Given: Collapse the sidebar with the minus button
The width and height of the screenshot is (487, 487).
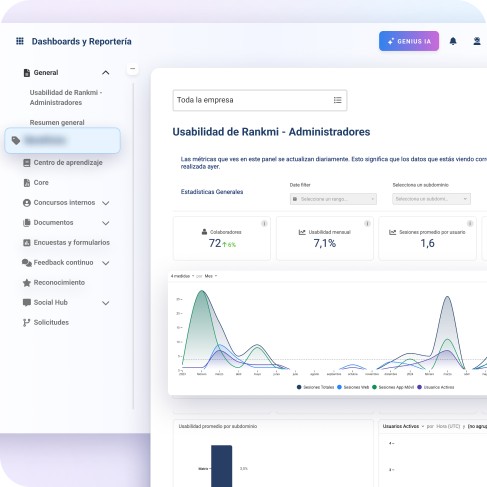Looking at the screenshot, I should click(133, 69).
